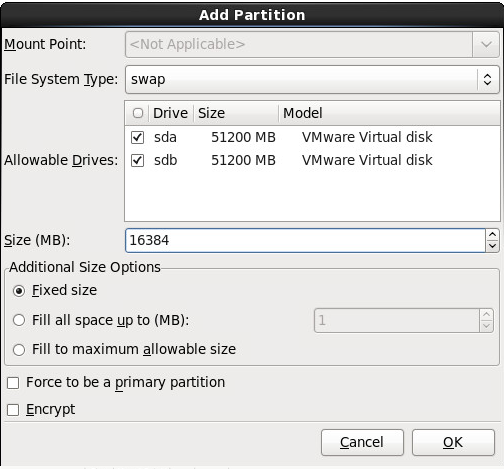Viewport: 504px width, 469px height.
Task: Open the disabled Mount Point dropdown arrow
Action: (x=486, y=44)
